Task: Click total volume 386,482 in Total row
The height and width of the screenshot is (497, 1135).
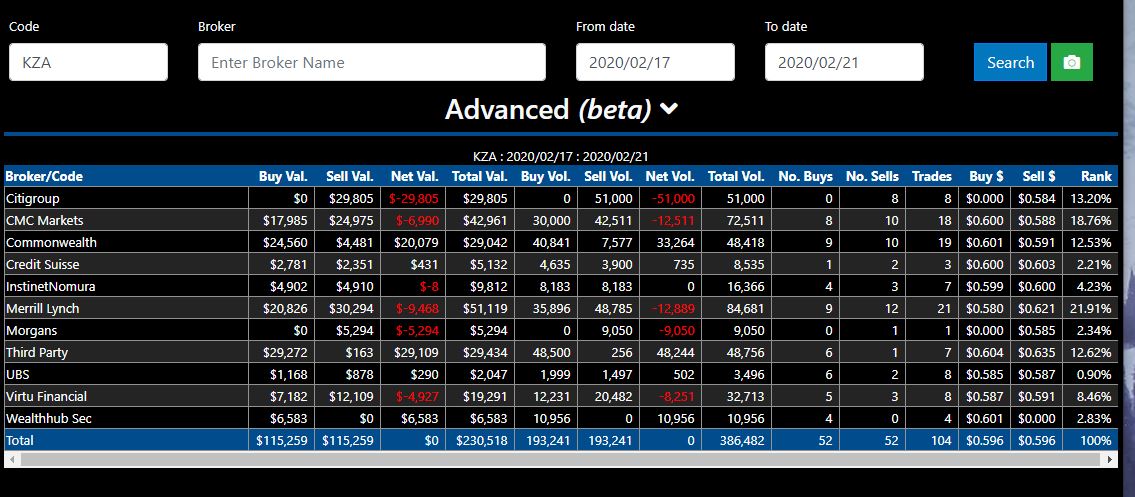Action: pos(742,440)
